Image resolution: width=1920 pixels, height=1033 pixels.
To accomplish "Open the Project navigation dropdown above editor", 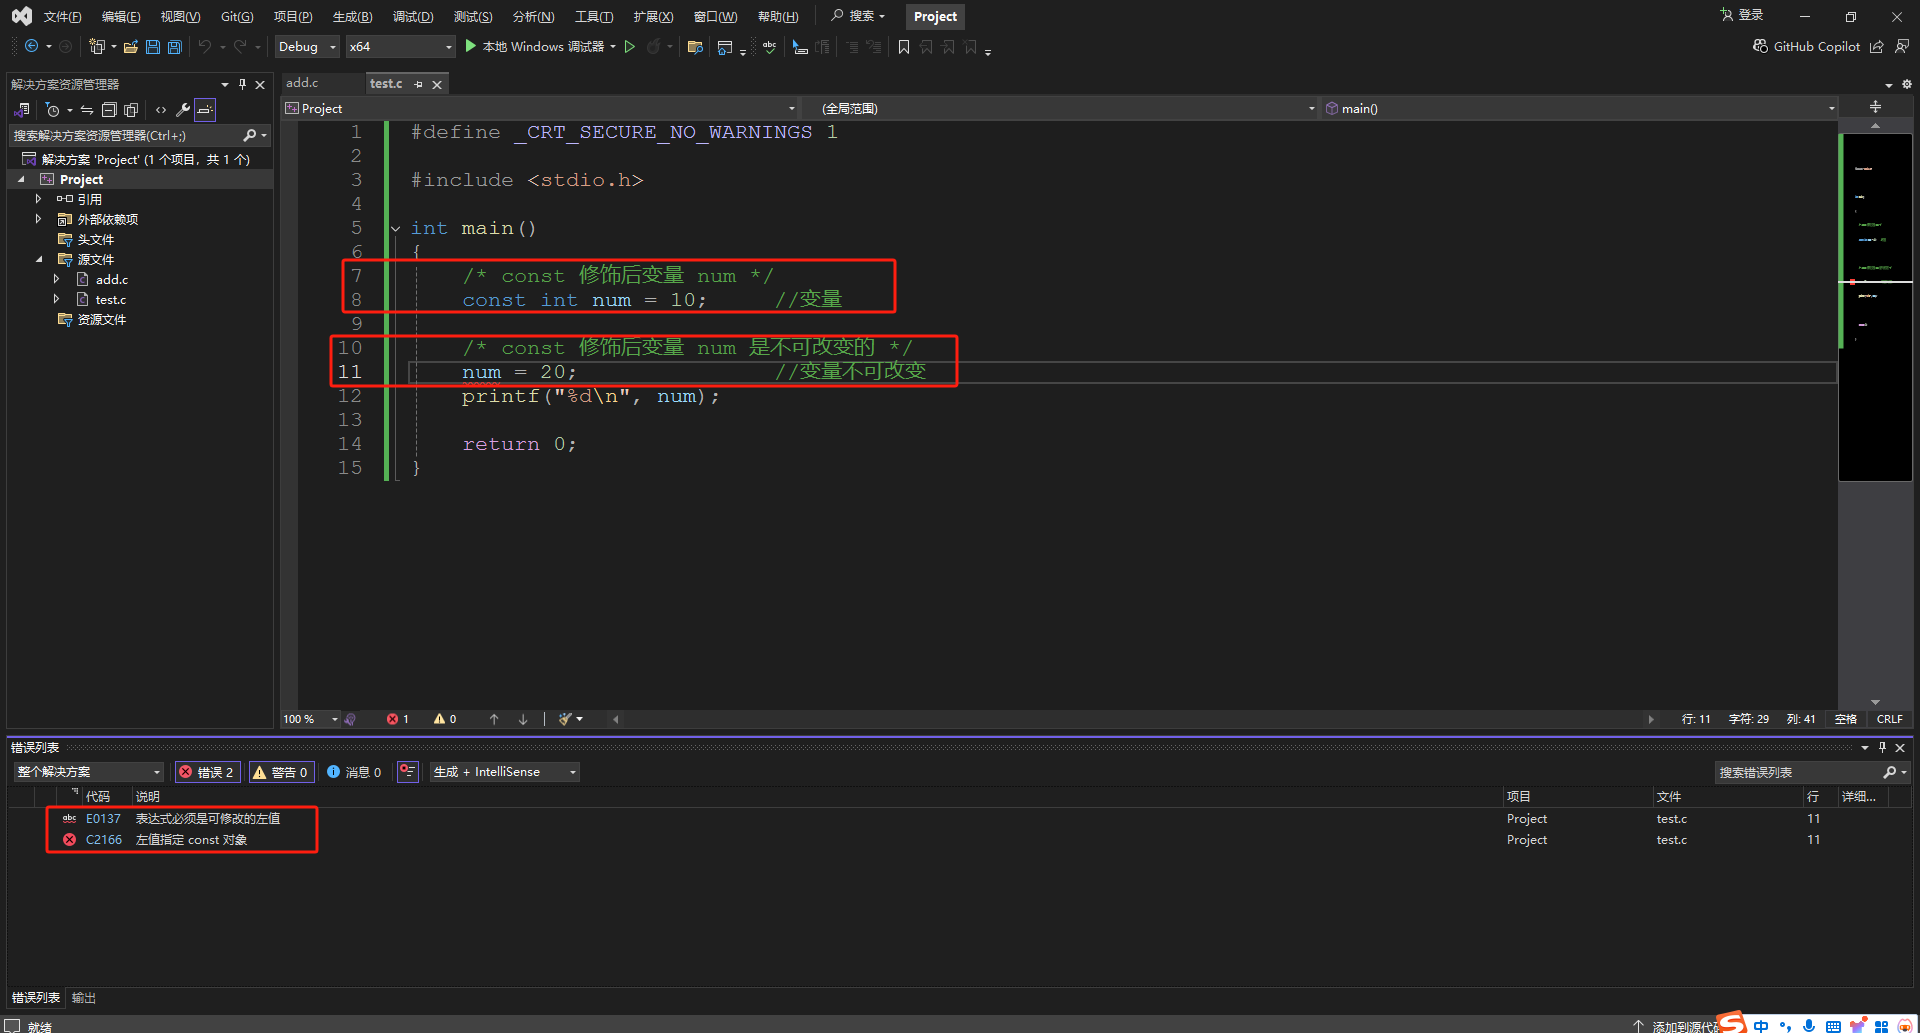I will click(541, 108).
